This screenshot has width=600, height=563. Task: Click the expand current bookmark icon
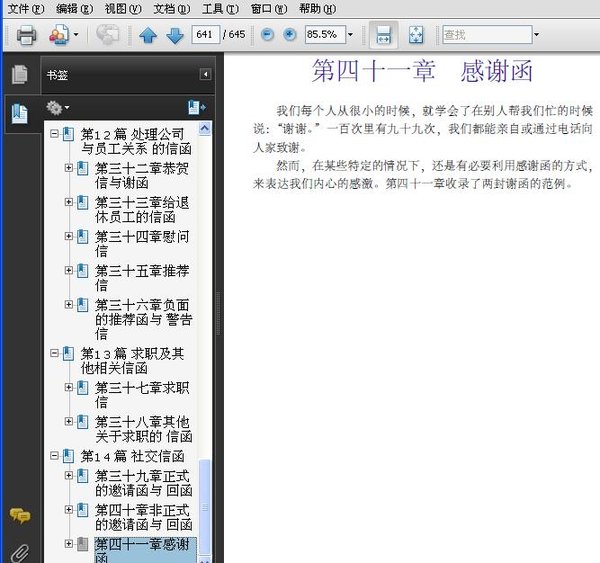pos(197,108)
